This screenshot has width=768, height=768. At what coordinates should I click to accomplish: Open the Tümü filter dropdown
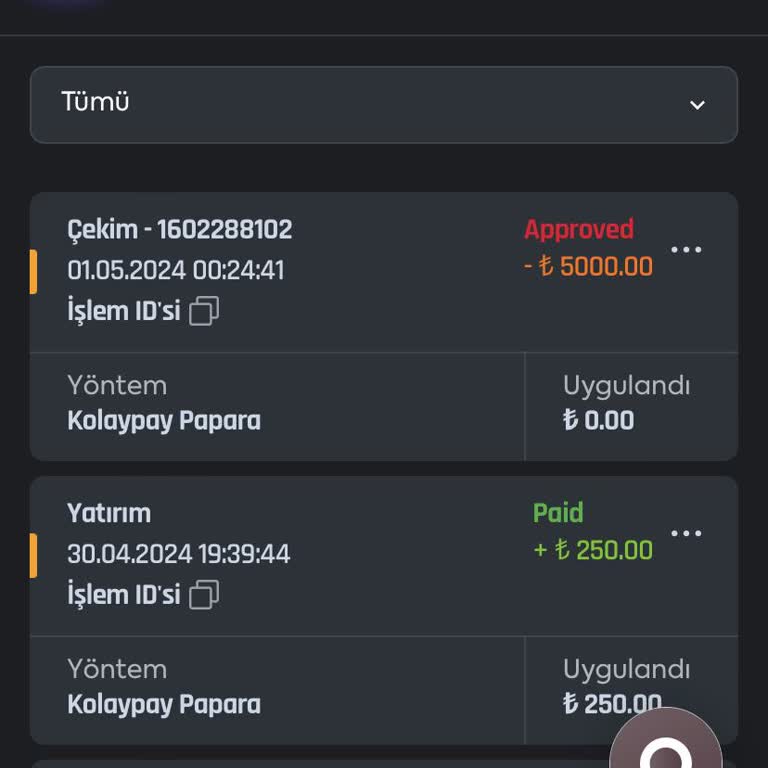pos(383,104)
